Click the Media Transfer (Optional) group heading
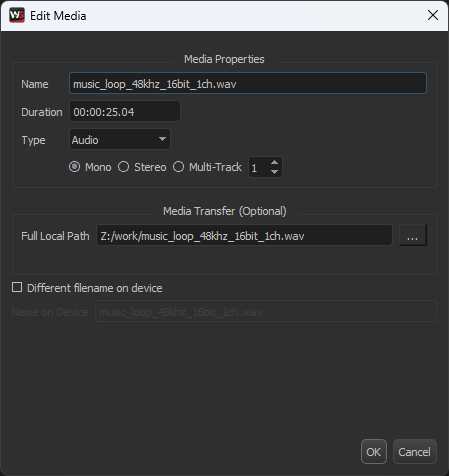This screenshot has height=476, width=449. (225, 211)
